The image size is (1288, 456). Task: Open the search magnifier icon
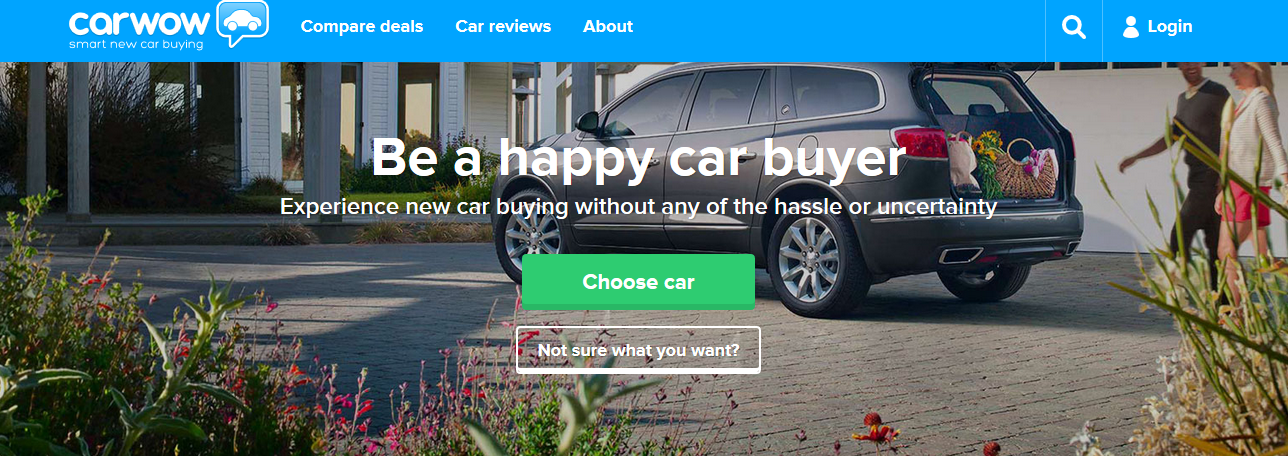[1074, 28]
